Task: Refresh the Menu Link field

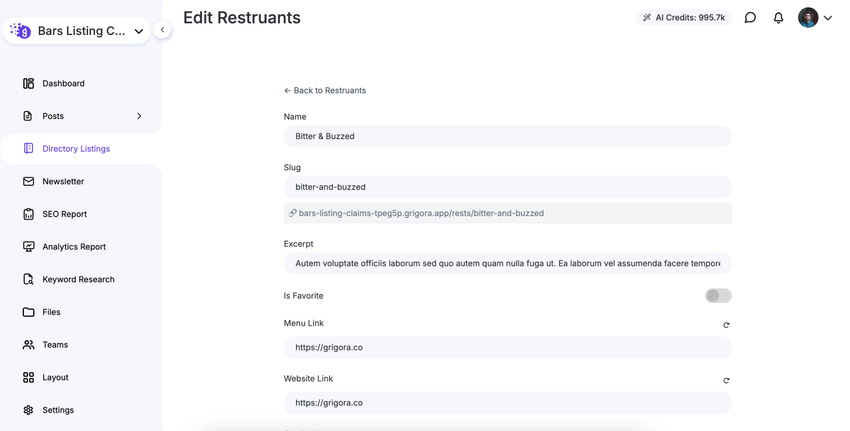Action: click(726, 325)
